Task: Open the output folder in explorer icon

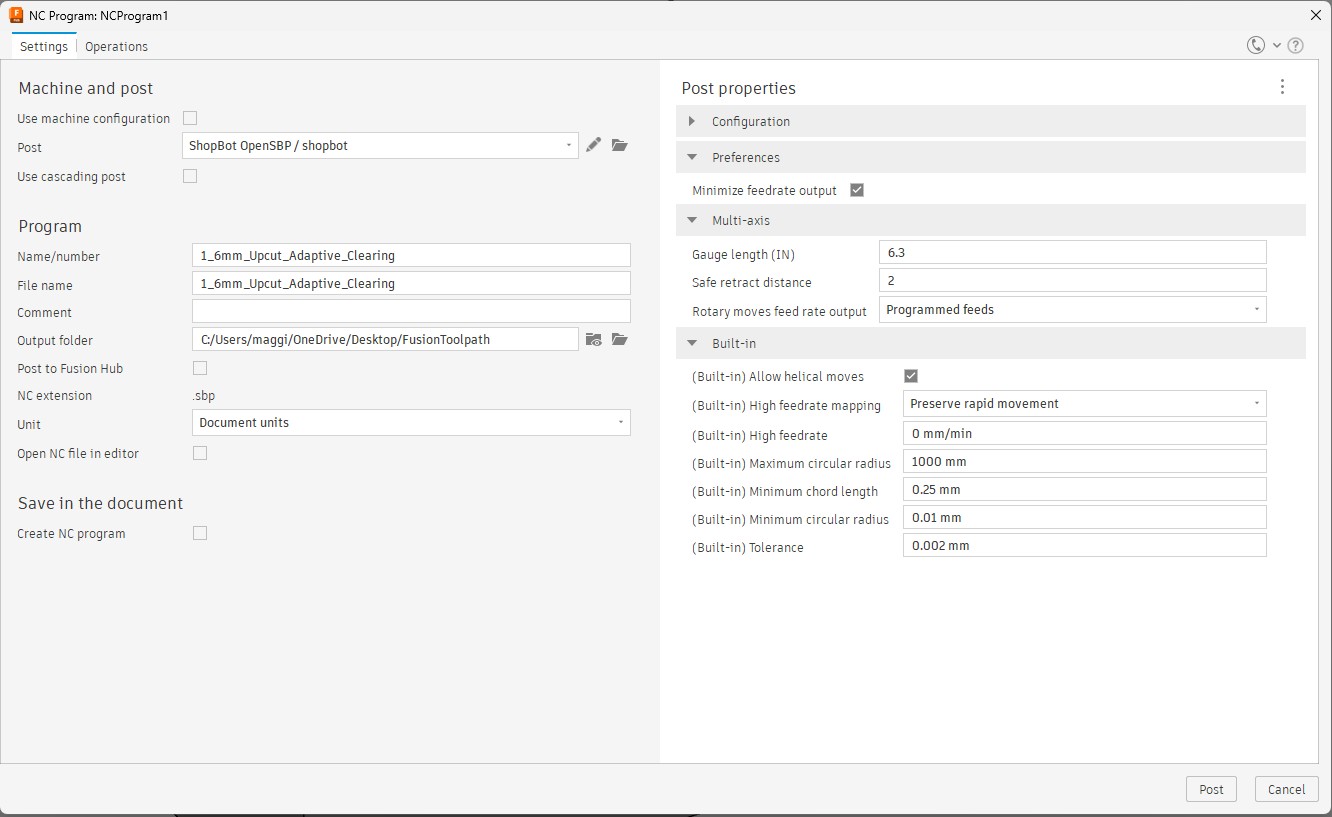Action: click(620, 339)
